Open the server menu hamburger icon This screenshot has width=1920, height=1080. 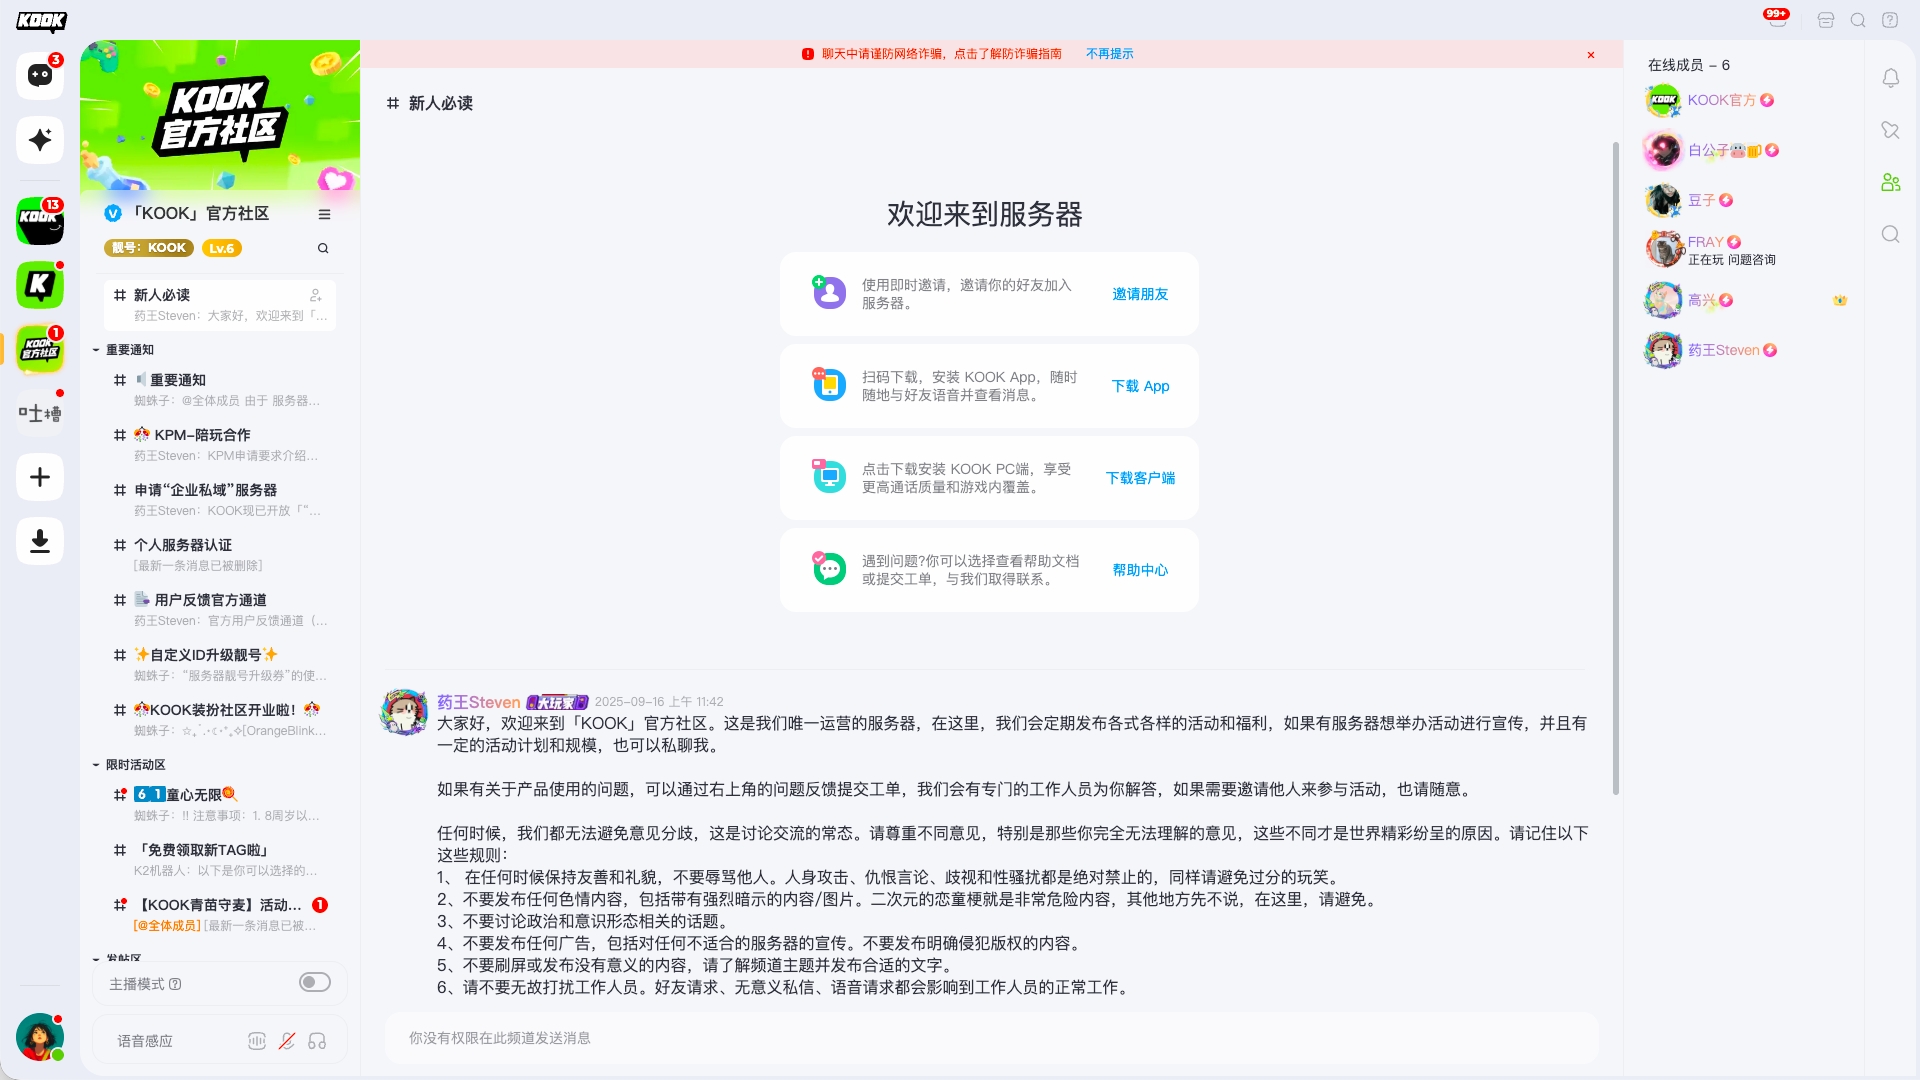(x=324, y=214)
